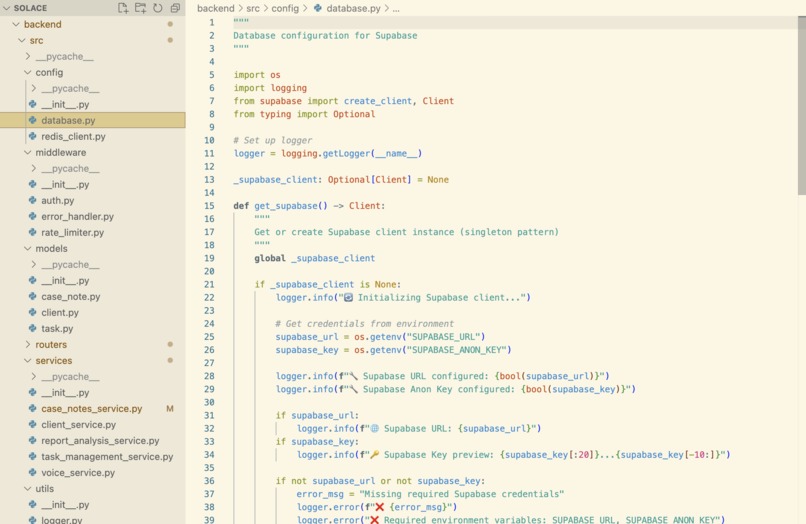Refresh the explorer with the refresh icon

pos(158,8)
